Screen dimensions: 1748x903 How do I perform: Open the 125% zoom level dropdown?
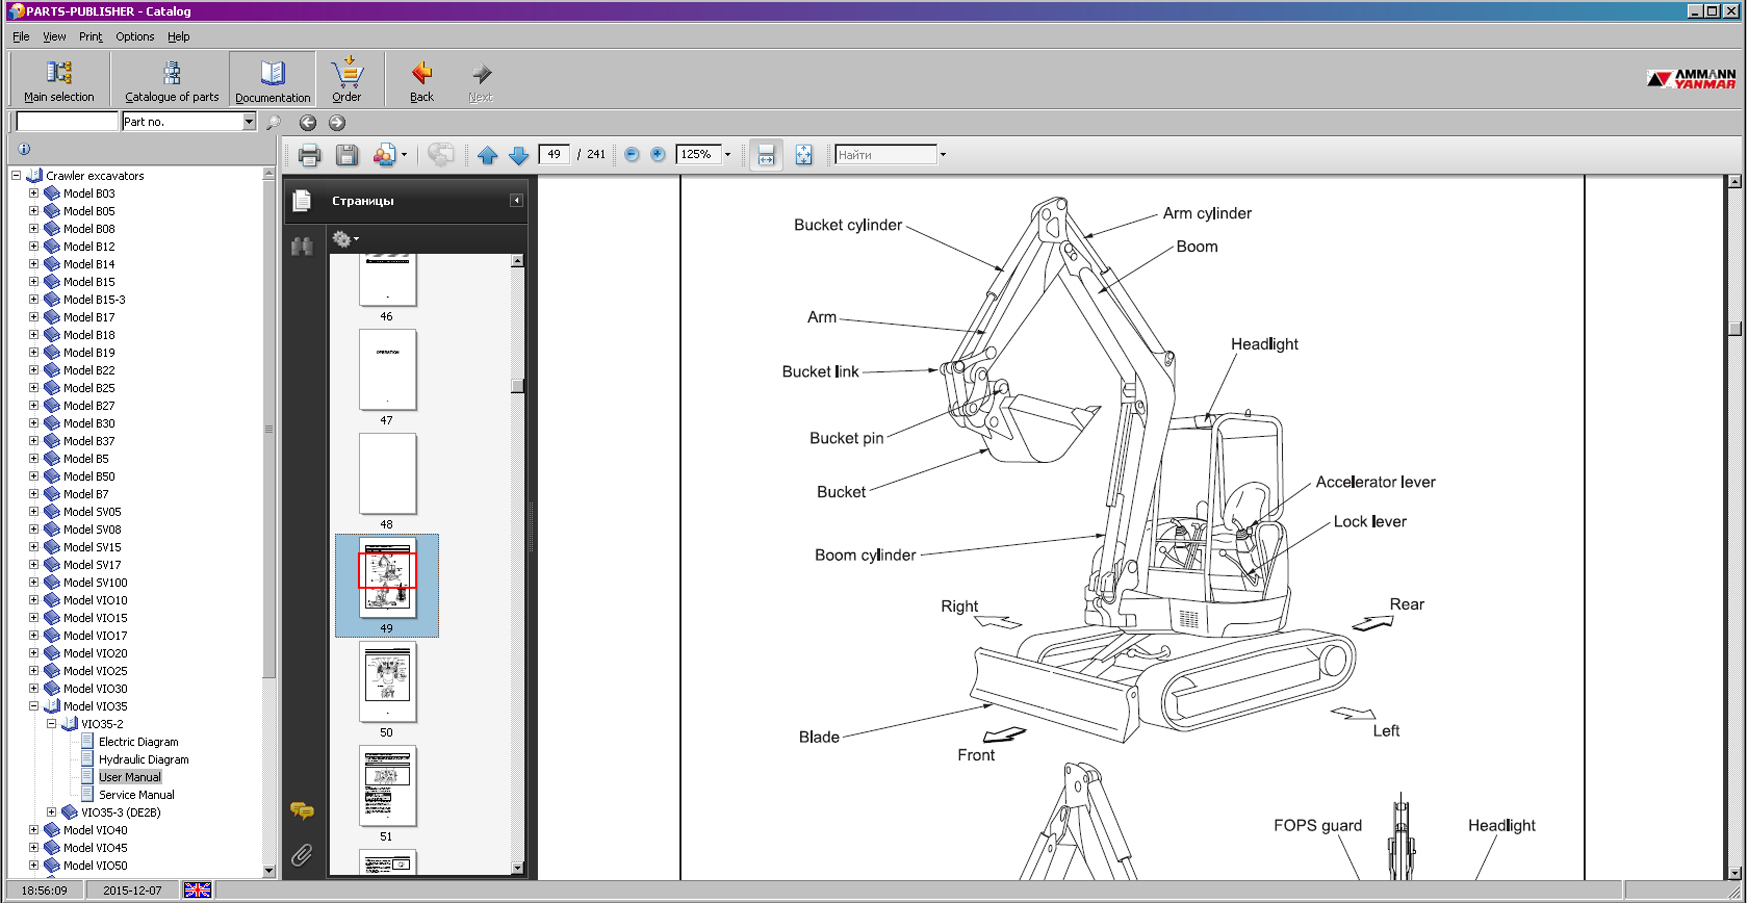click(727, 155)
